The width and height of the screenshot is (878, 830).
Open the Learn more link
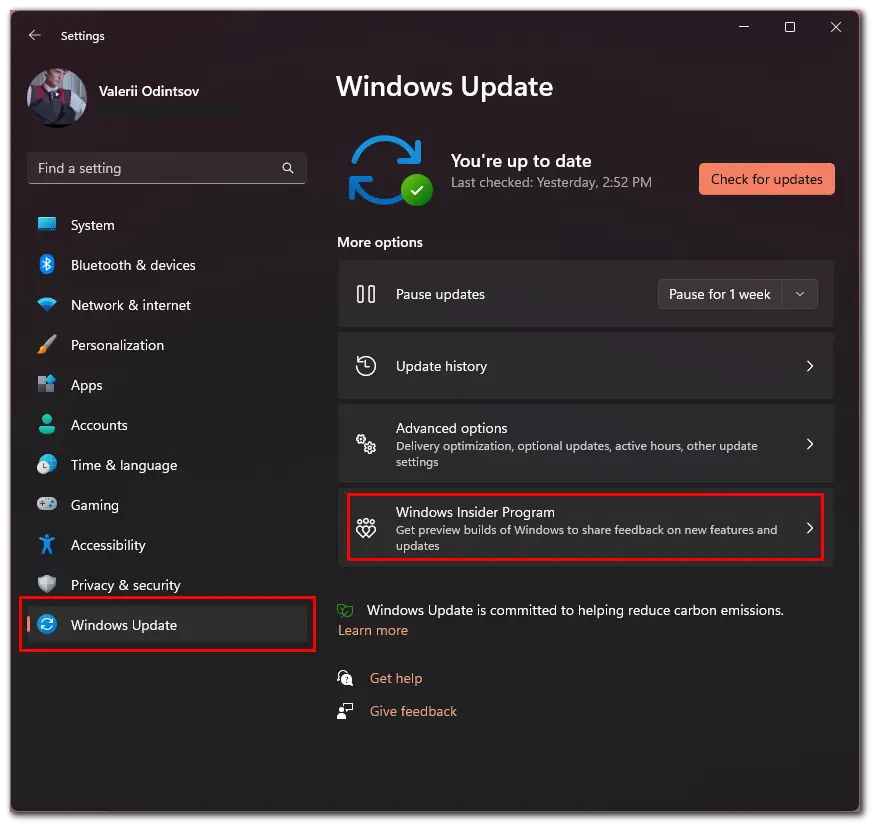click(373, 630)
